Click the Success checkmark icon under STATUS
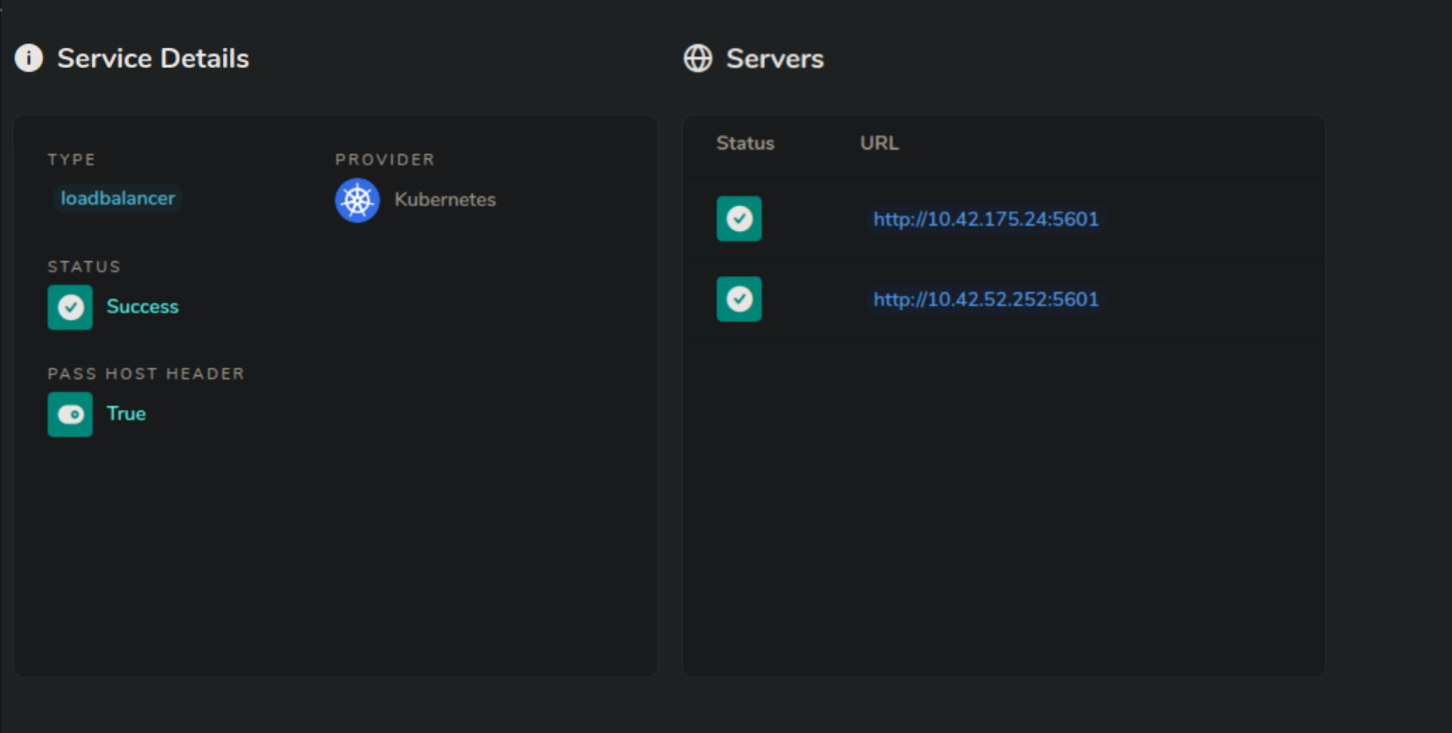This screenshot has height=733, width=1452. tap(70, 307)
